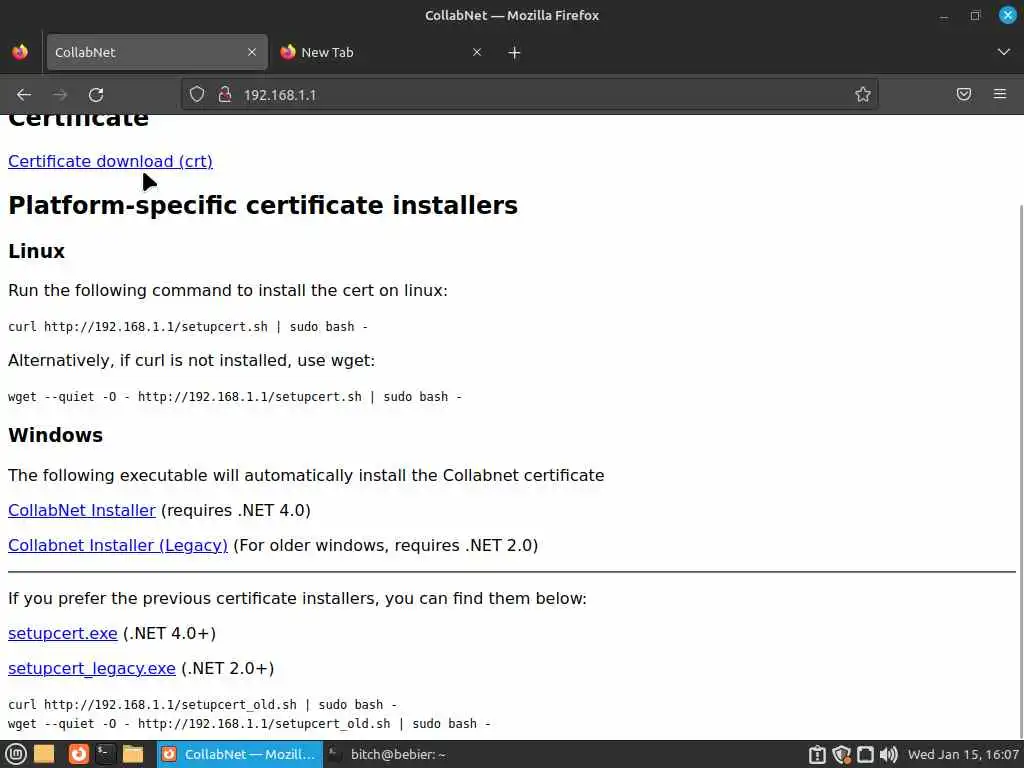
Task: Open the Save to Pocket button
Action: (964, 94)
